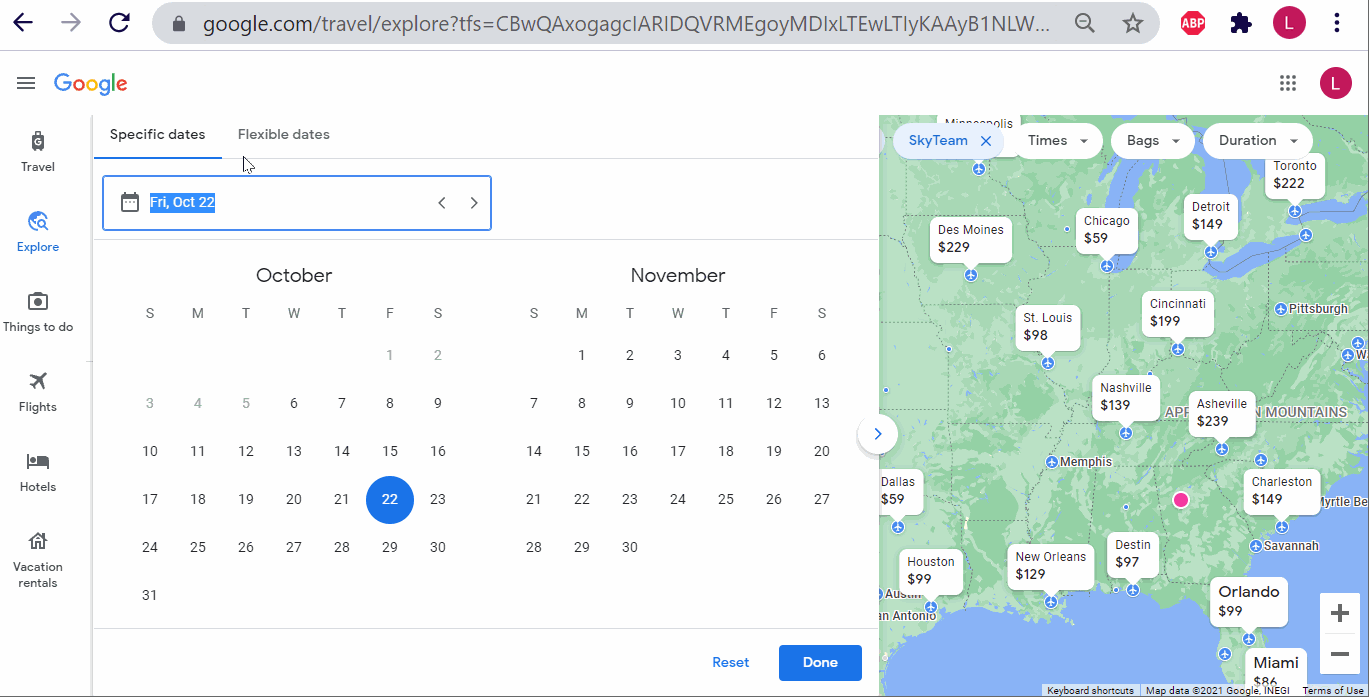Bookmark page with the star icon
Viewport: 1369px width, 697px height.
[x=1132, y=23]
